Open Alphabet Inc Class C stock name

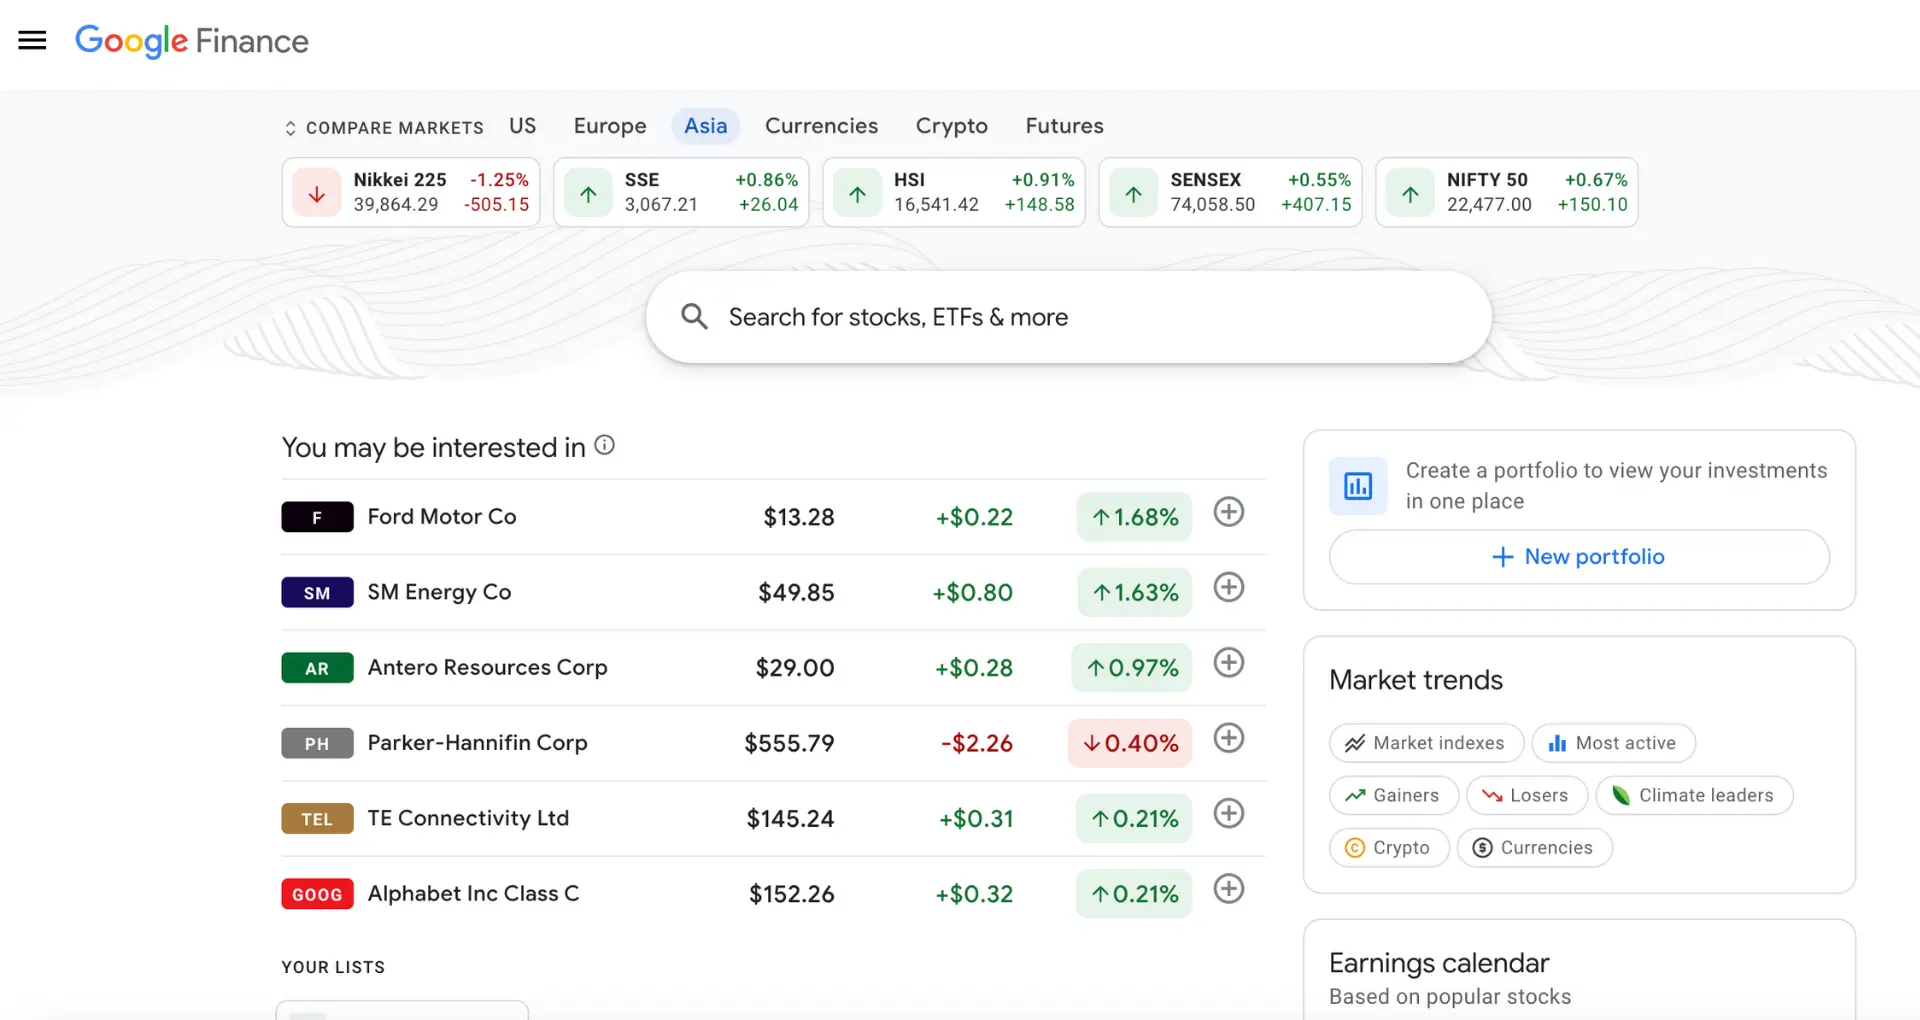click(x=473, y=894)
